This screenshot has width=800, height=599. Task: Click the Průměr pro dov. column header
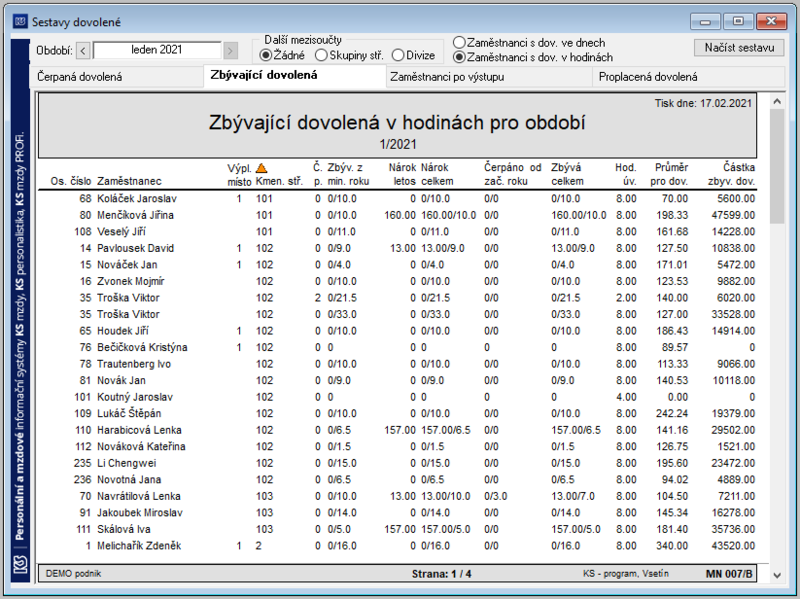[669, 174]
